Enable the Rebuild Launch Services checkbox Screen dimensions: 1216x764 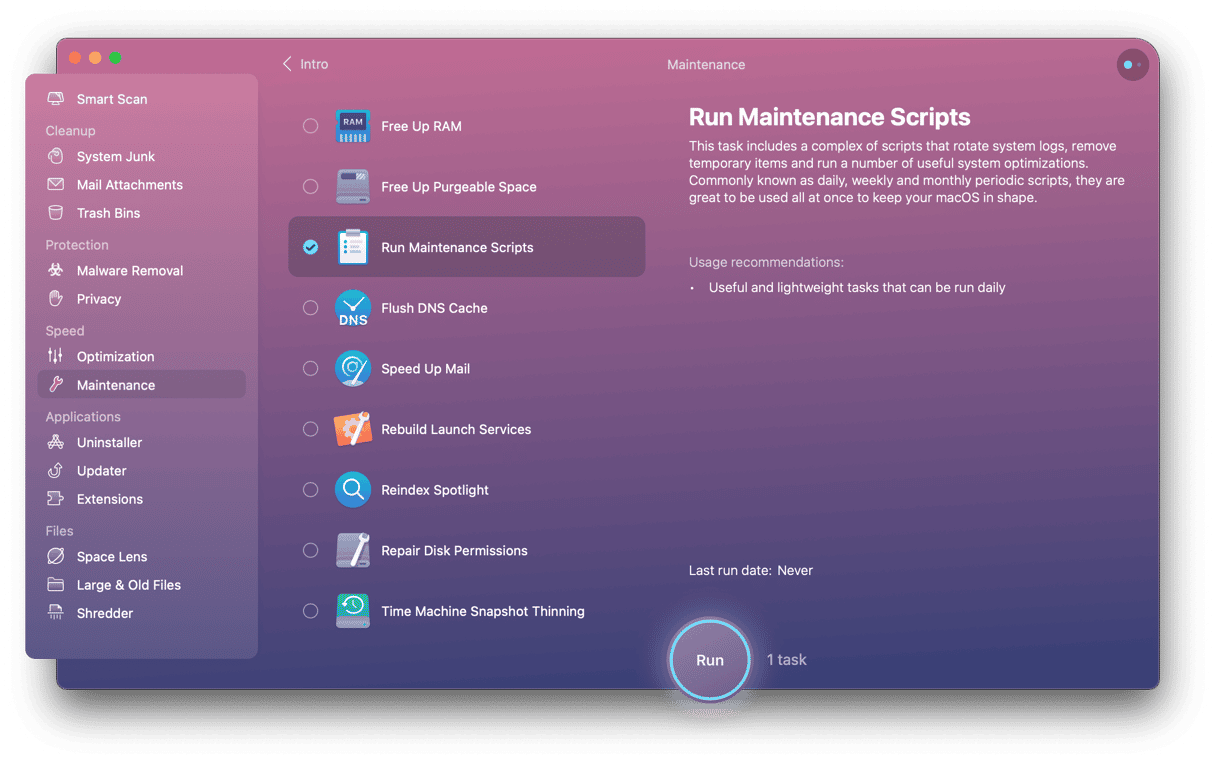coord(311,429)
